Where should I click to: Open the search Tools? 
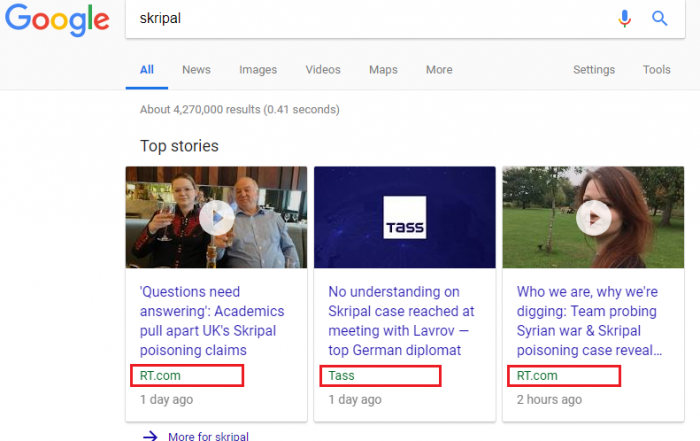(x=657, y=70)
